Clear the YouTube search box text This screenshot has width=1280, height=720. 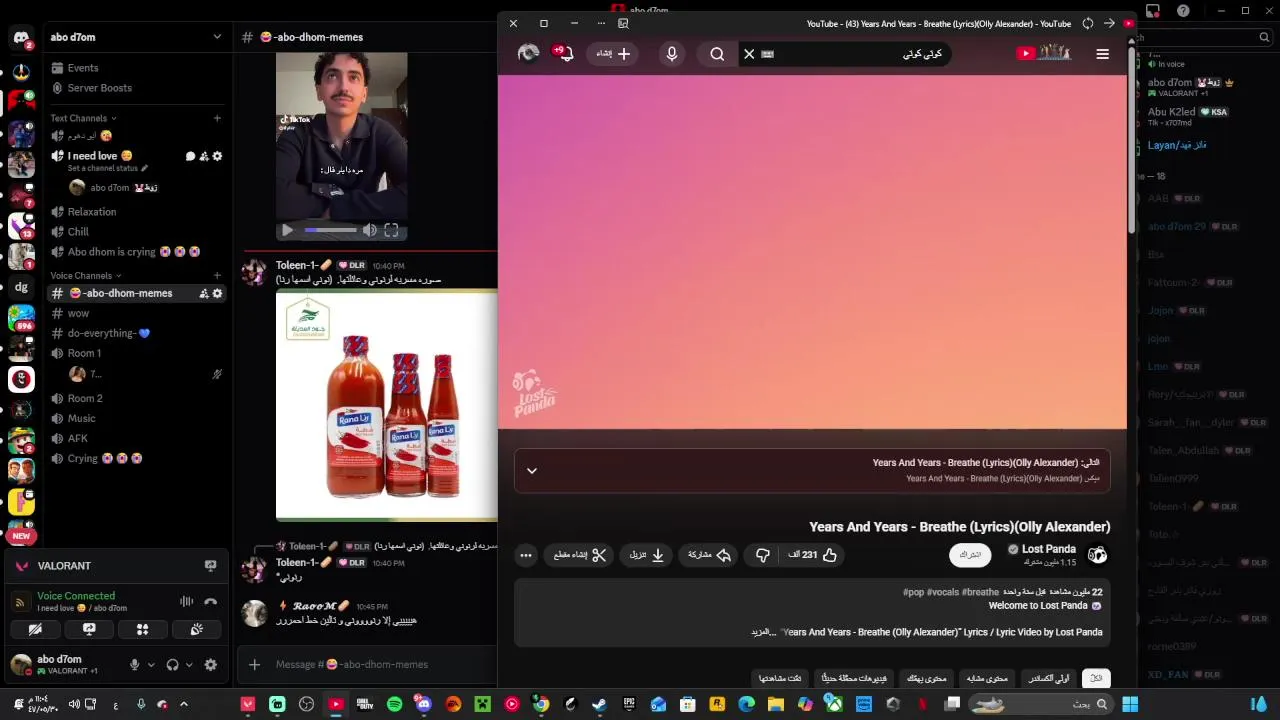[749, 54]
